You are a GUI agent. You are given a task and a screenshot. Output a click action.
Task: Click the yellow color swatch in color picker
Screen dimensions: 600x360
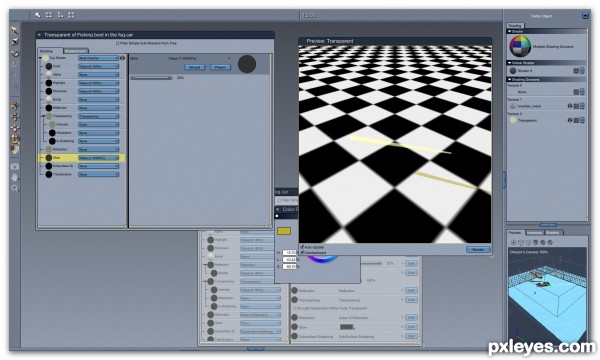click(x=284, y=231)
